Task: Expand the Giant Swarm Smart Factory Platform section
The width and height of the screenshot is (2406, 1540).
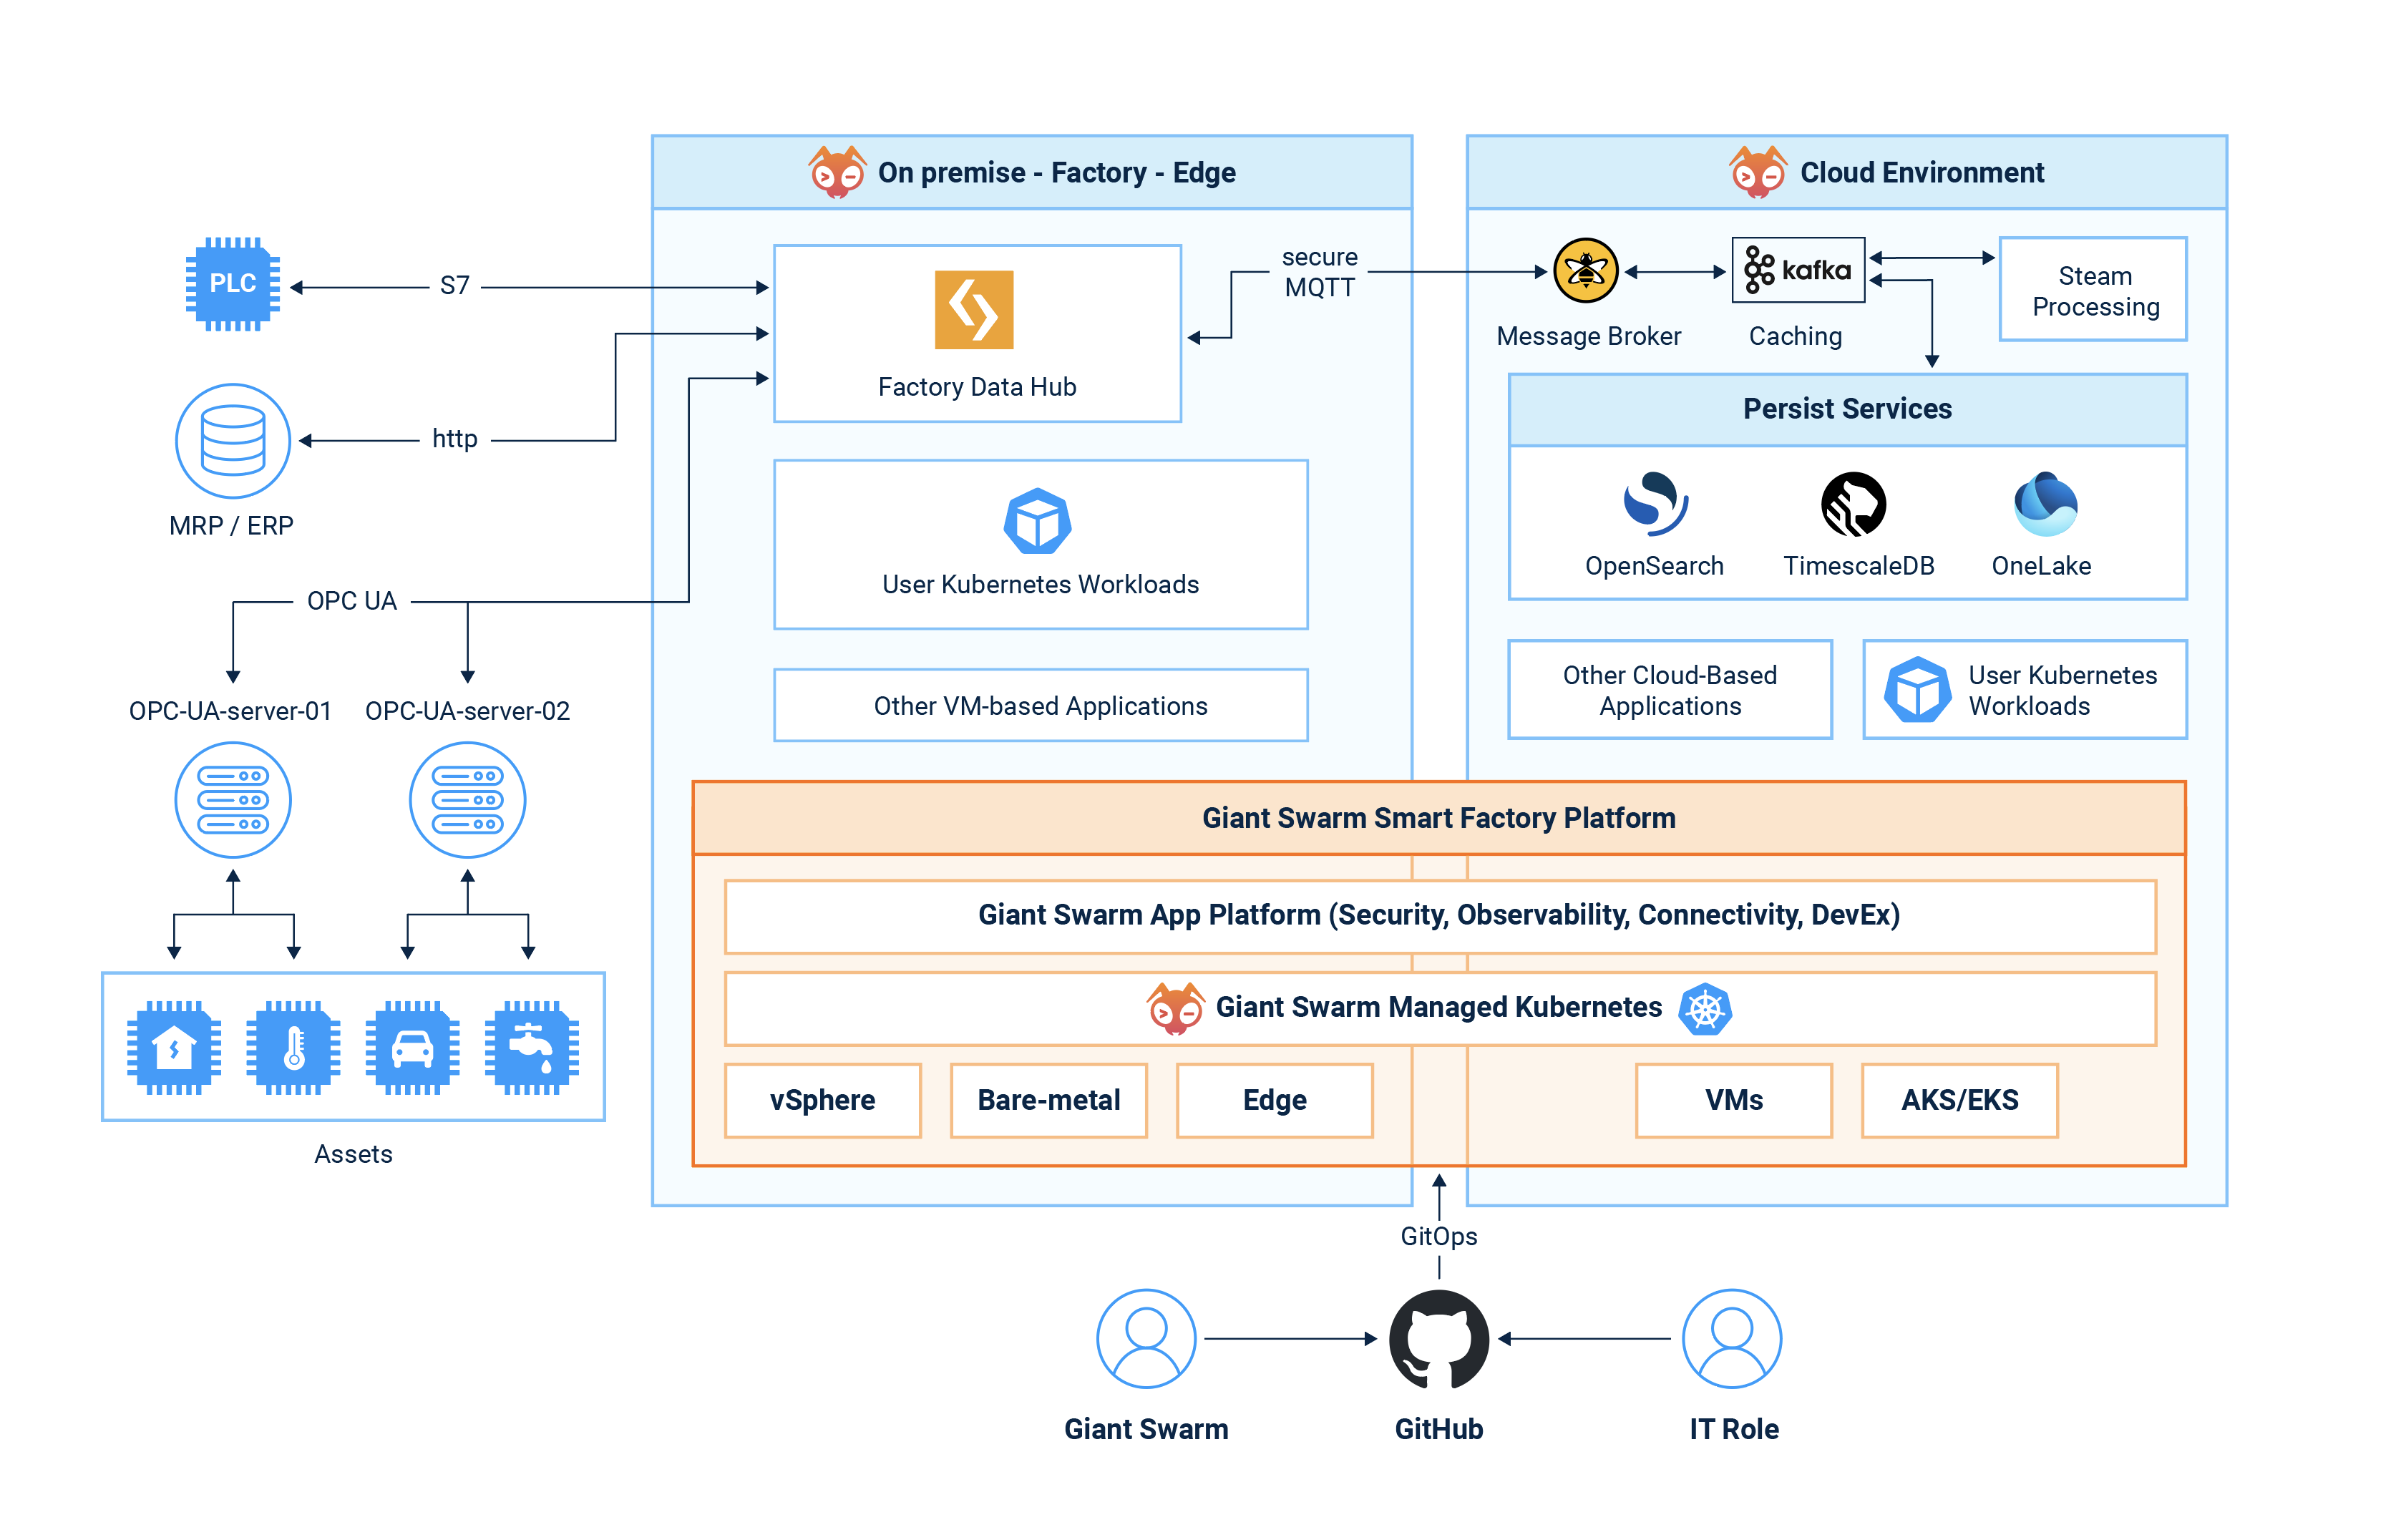Action: 1438,818
